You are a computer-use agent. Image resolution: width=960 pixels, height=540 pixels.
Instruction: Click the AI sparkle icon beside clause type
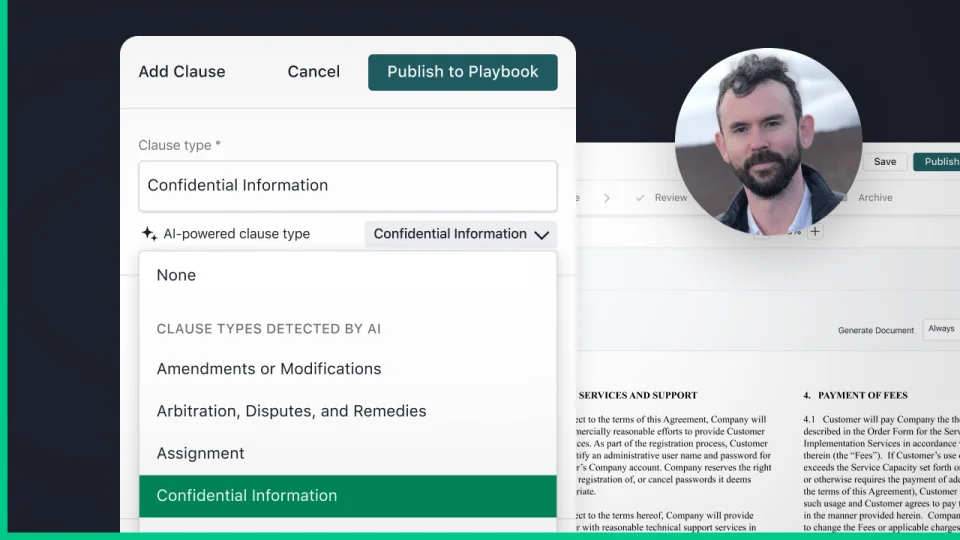tap(149, 234)
